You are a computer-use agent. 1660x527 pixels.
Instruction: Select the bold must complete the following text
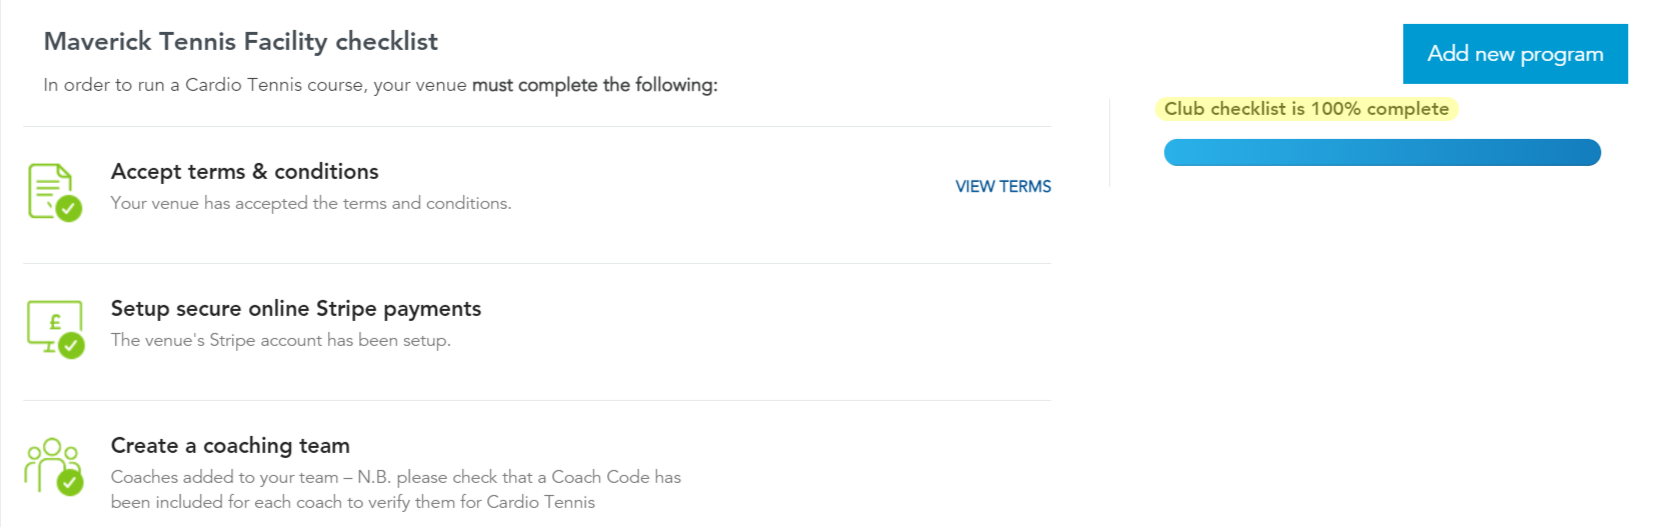point(595,85)
